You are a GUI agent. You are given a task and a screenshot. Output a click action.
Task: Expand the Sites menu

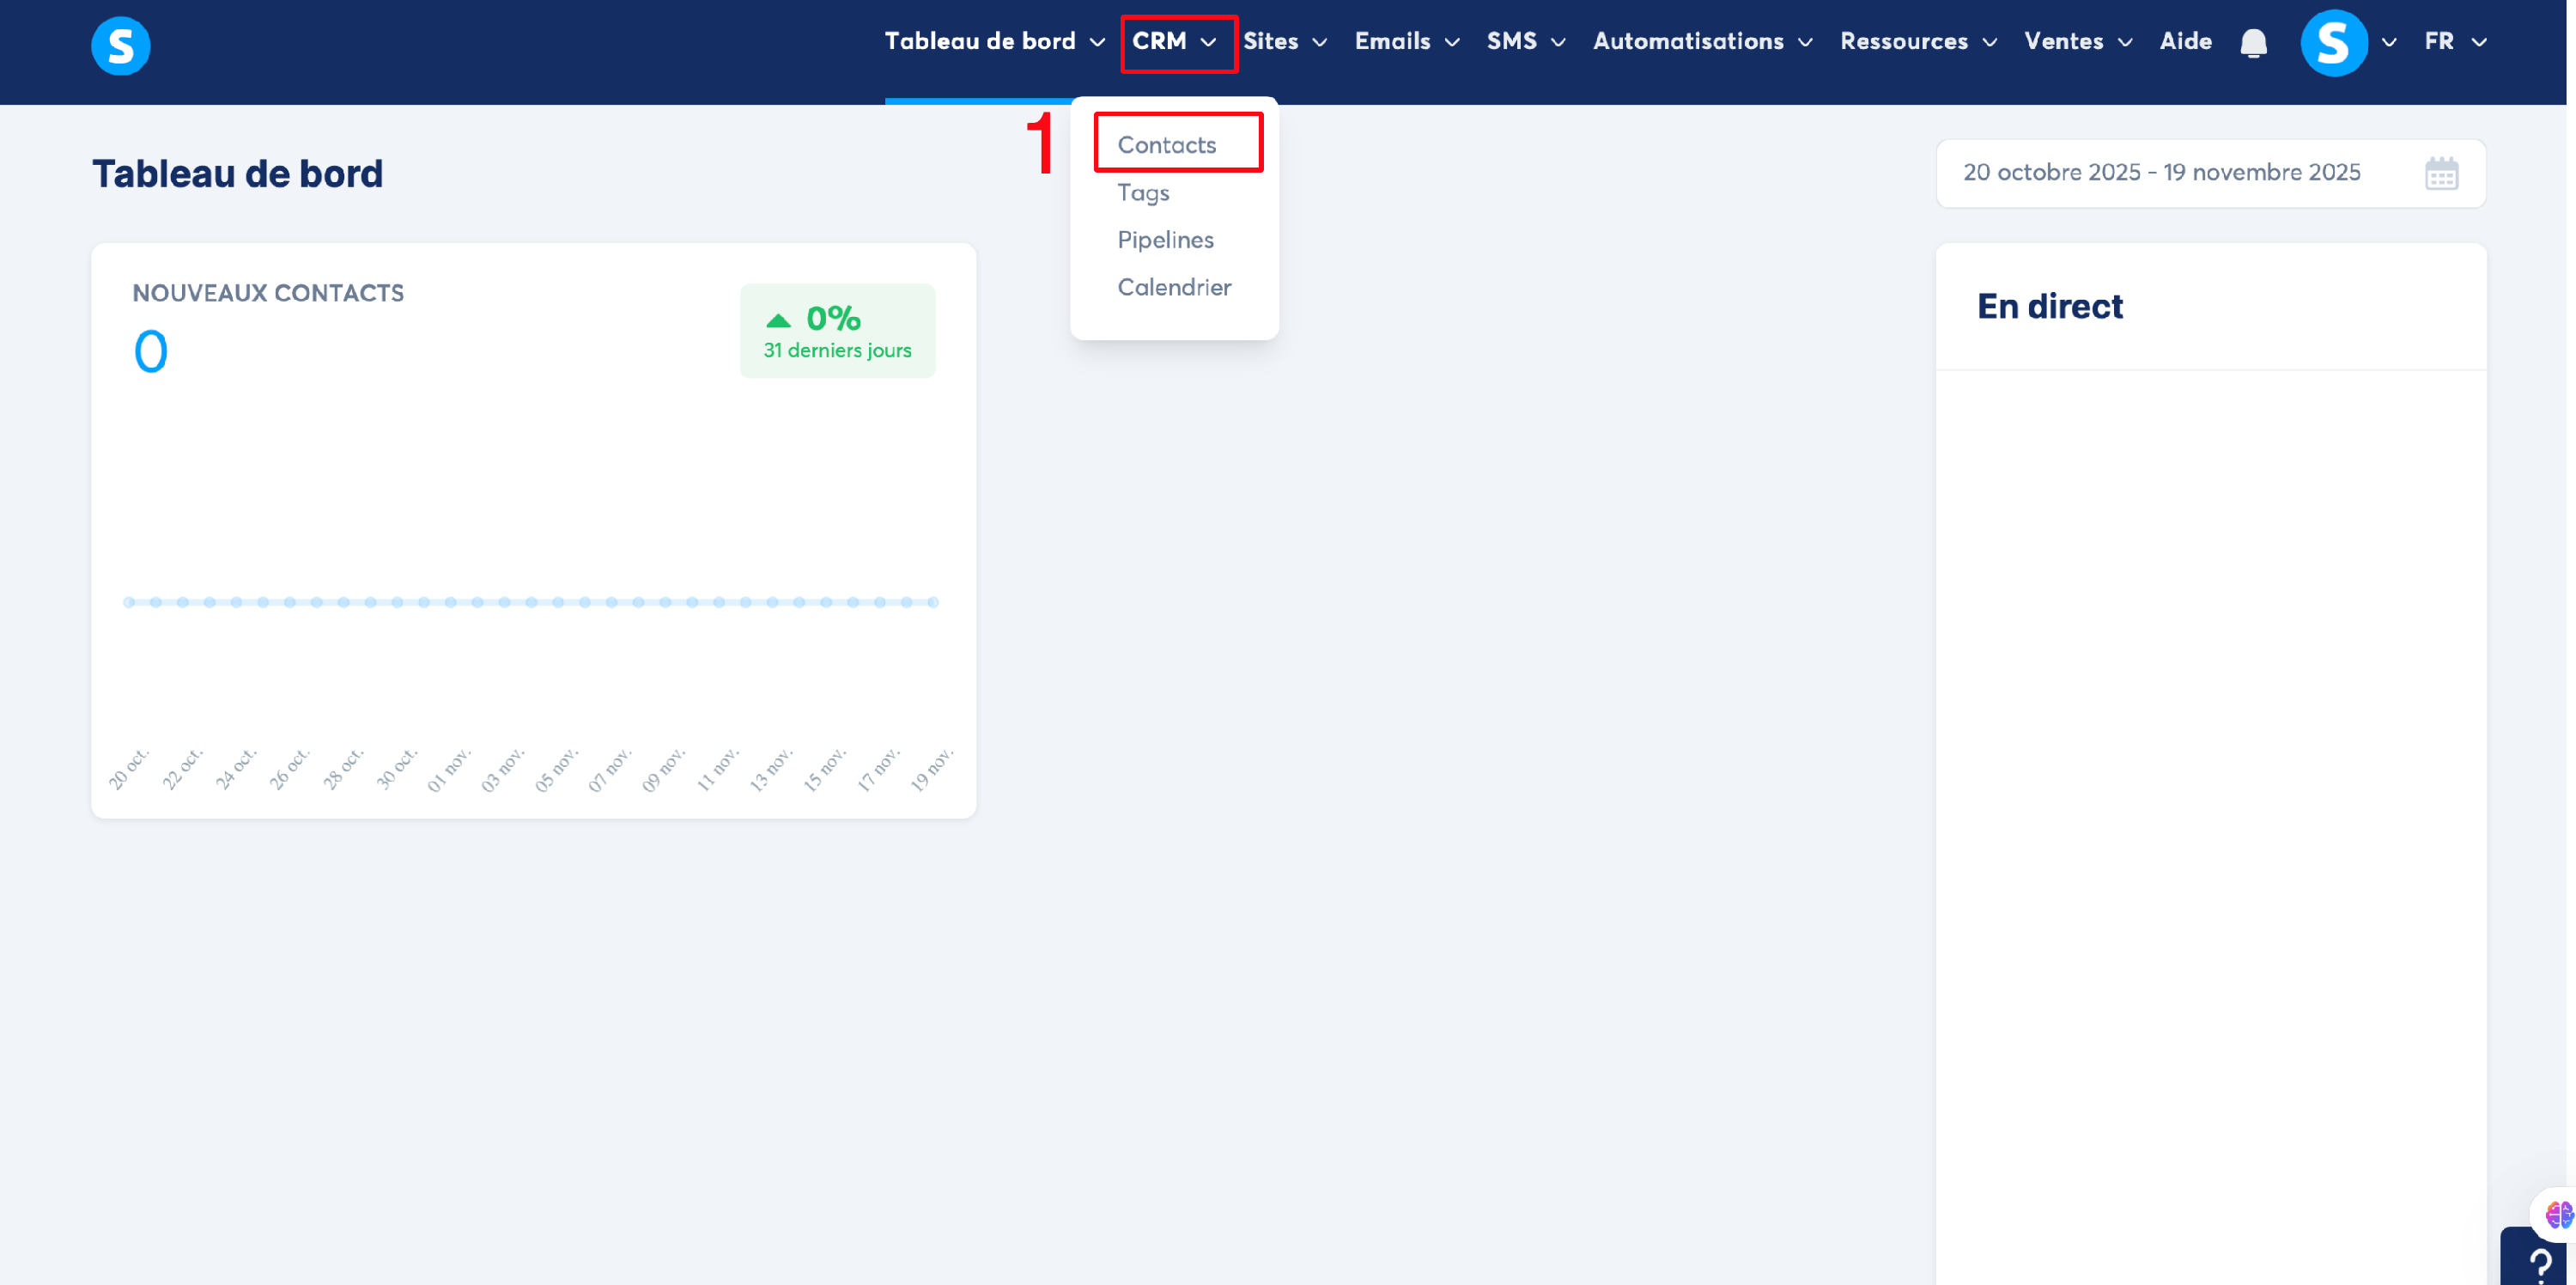[1284, 42]
